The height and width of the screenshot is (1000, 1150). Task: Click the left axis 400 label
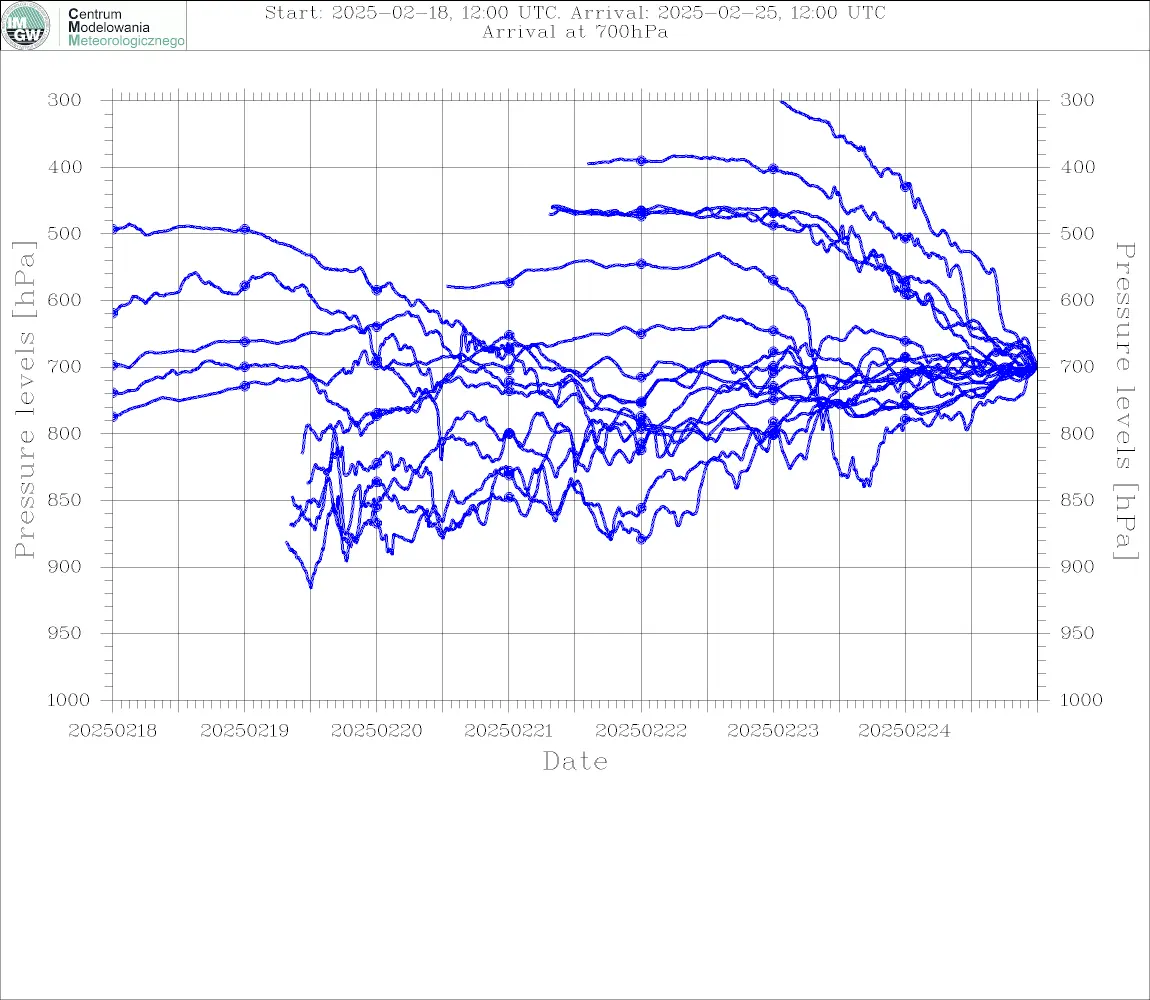click(x=65, y=167)
